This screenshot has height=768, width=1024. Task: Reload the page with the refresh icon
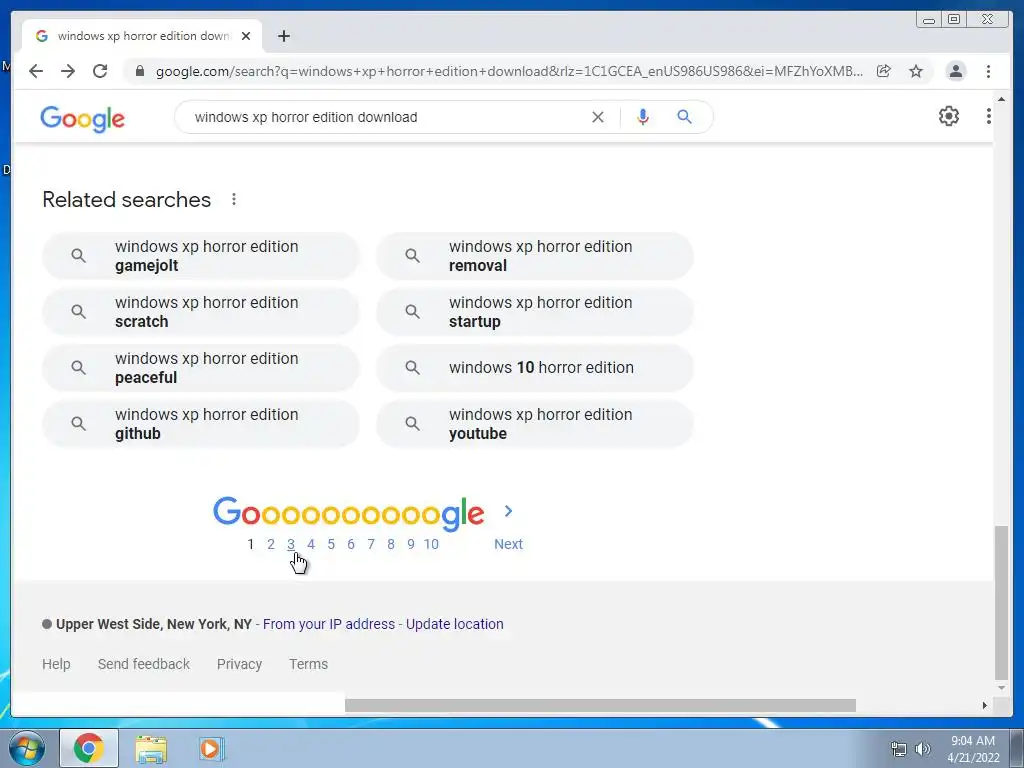pos(100,71)
